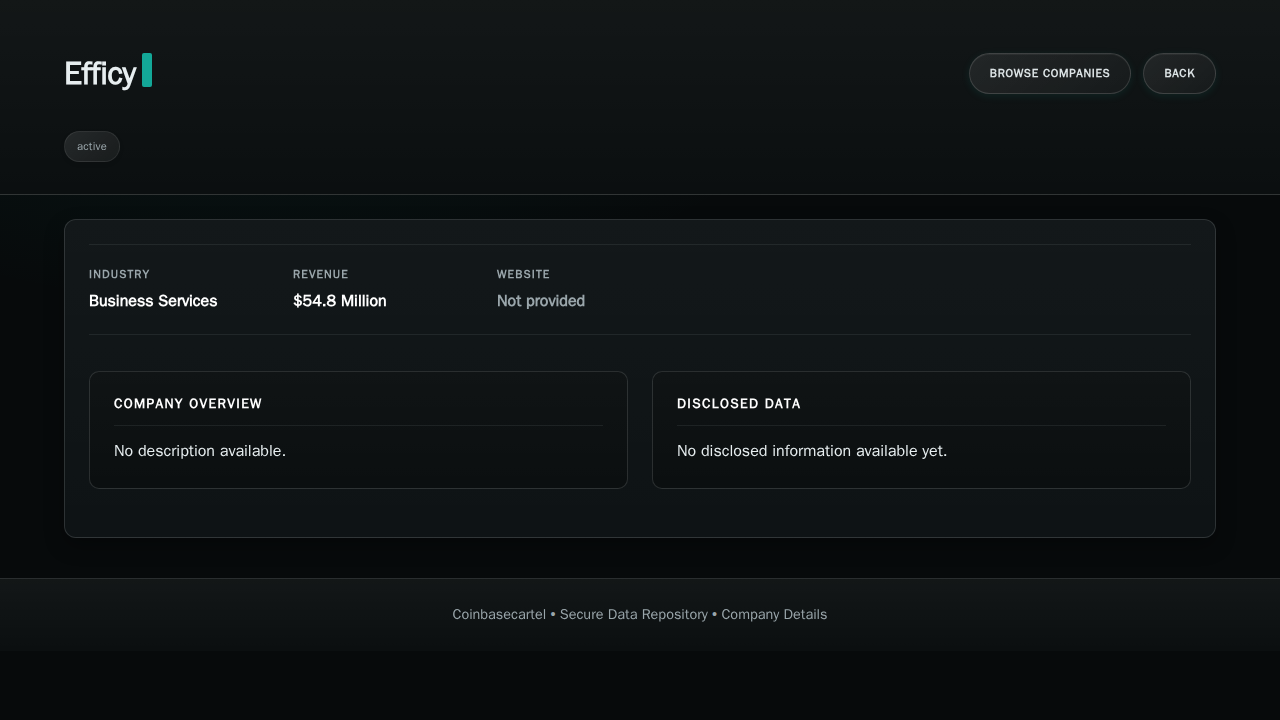Click Coinbasecartel in the footer
This screenshot has height=720, width=1280.
coord(498,614)
